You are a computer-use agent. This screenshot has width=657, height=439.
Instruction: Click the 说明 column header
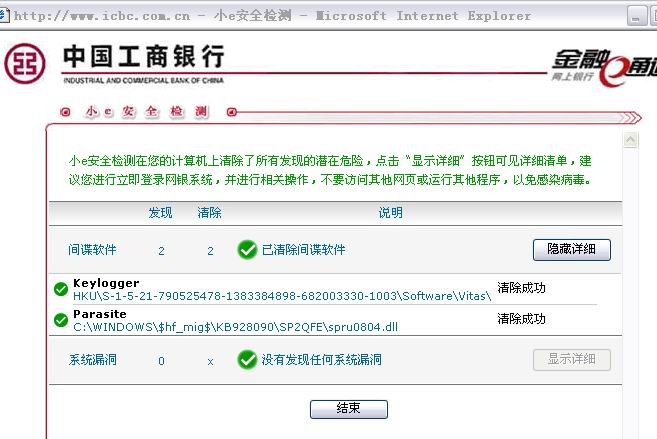pos(391,212)
